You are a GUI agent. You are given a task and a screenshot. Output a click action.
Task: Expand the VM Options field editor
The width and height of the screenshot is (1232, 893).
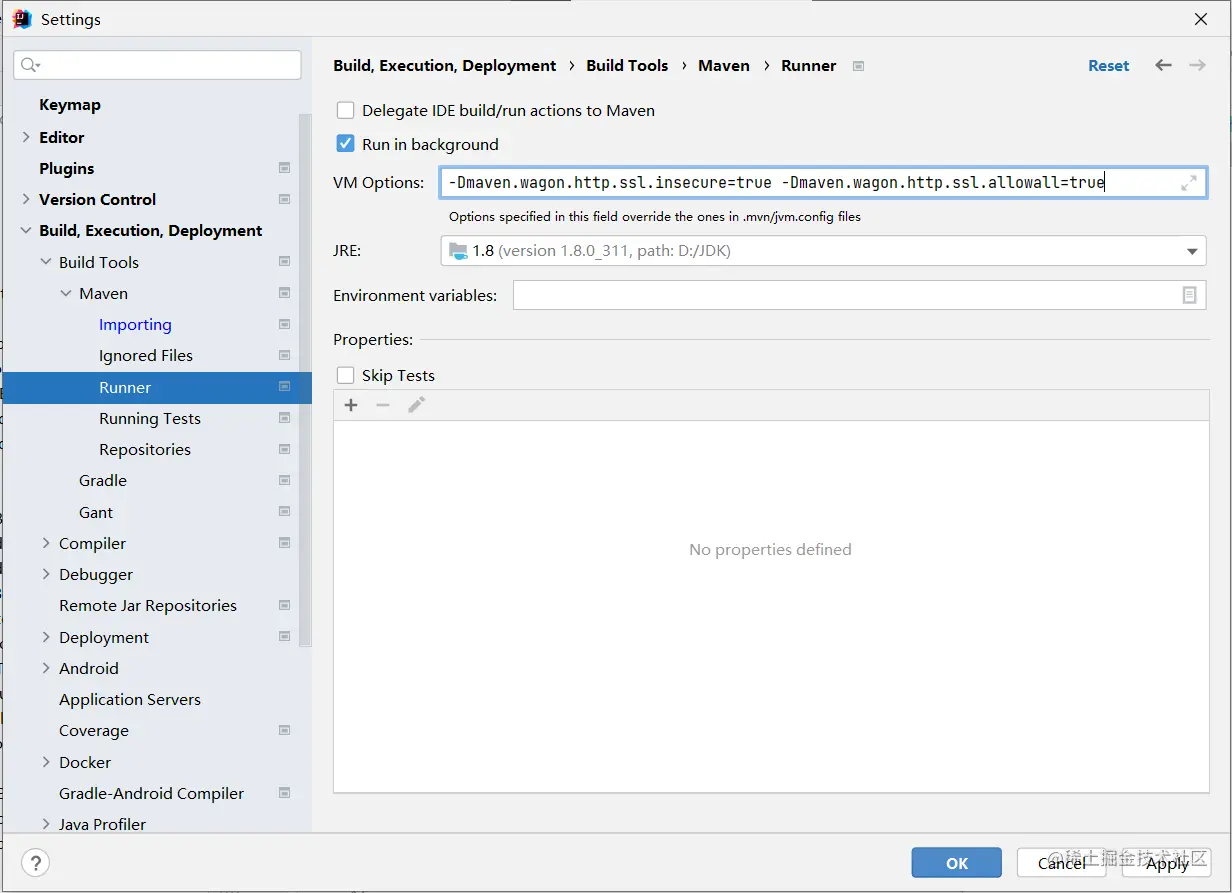pyautogui.click(x=1189, y=183)
